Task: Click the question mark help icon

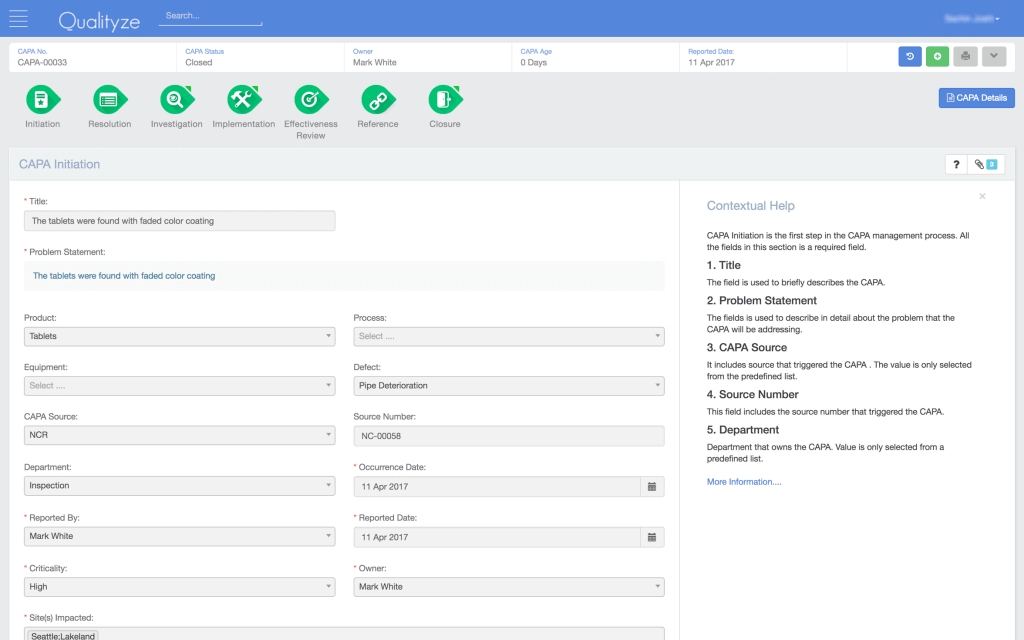Action: tap(956, 164)
